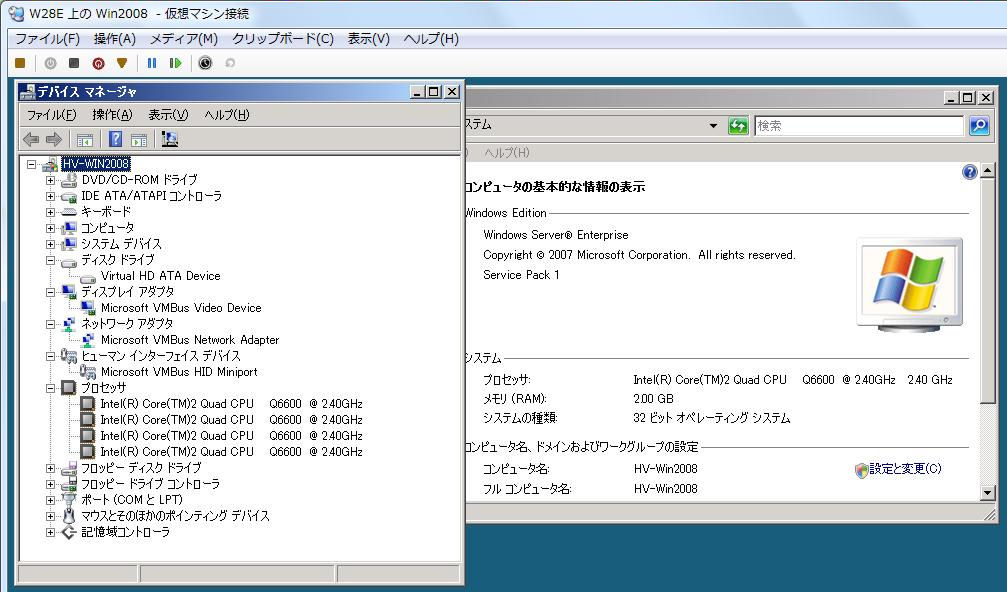
Task: Select Microsoft VMBus Network Adapter
Action: point(189,340)
